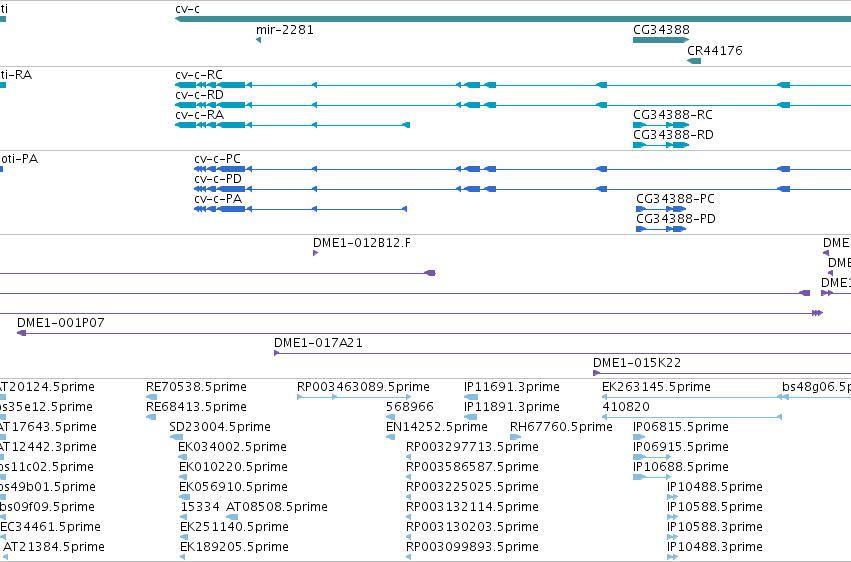Select the IP10488.3prime EST label
Image resolution: width=851 pixels, height=562 pixels.
tap(715, 547)
